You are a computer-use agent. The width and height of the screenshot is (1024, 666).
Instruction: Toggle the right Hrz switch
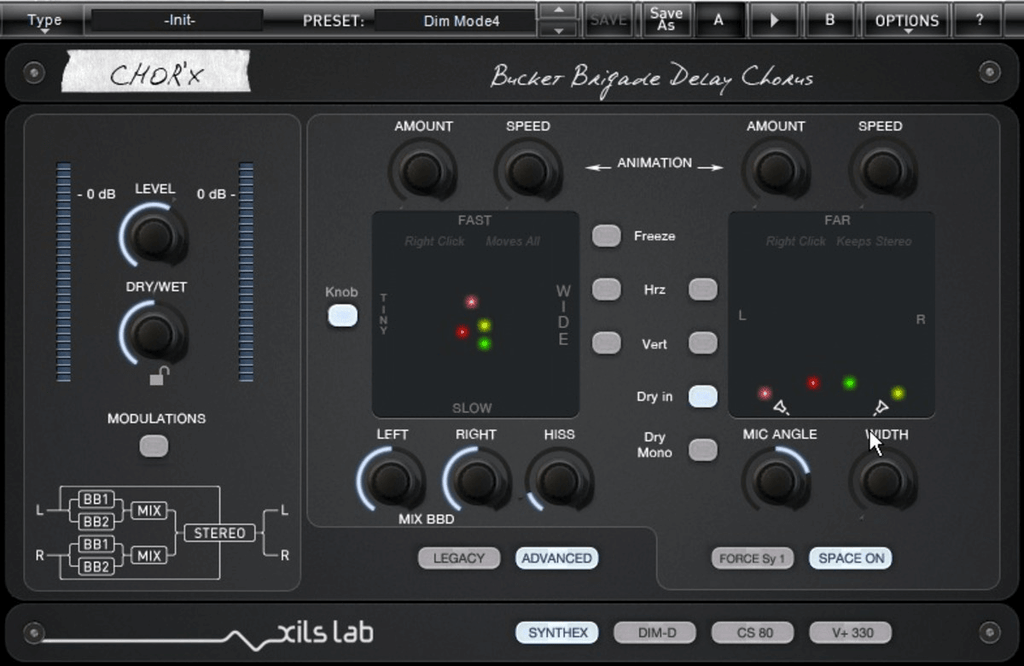coord(703,289)
